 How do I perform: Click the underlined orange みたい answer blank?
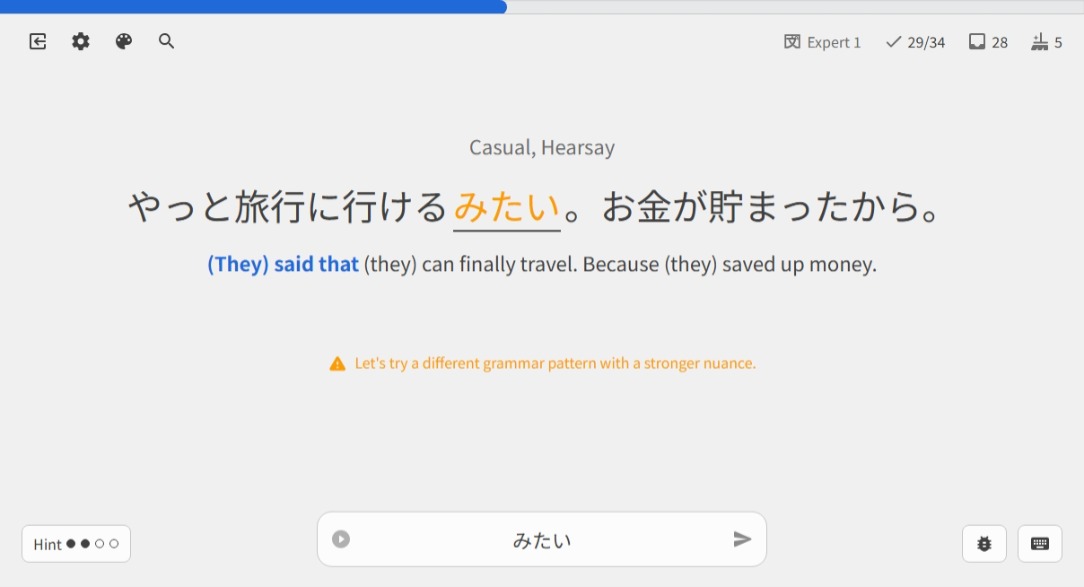pos(506,208)
